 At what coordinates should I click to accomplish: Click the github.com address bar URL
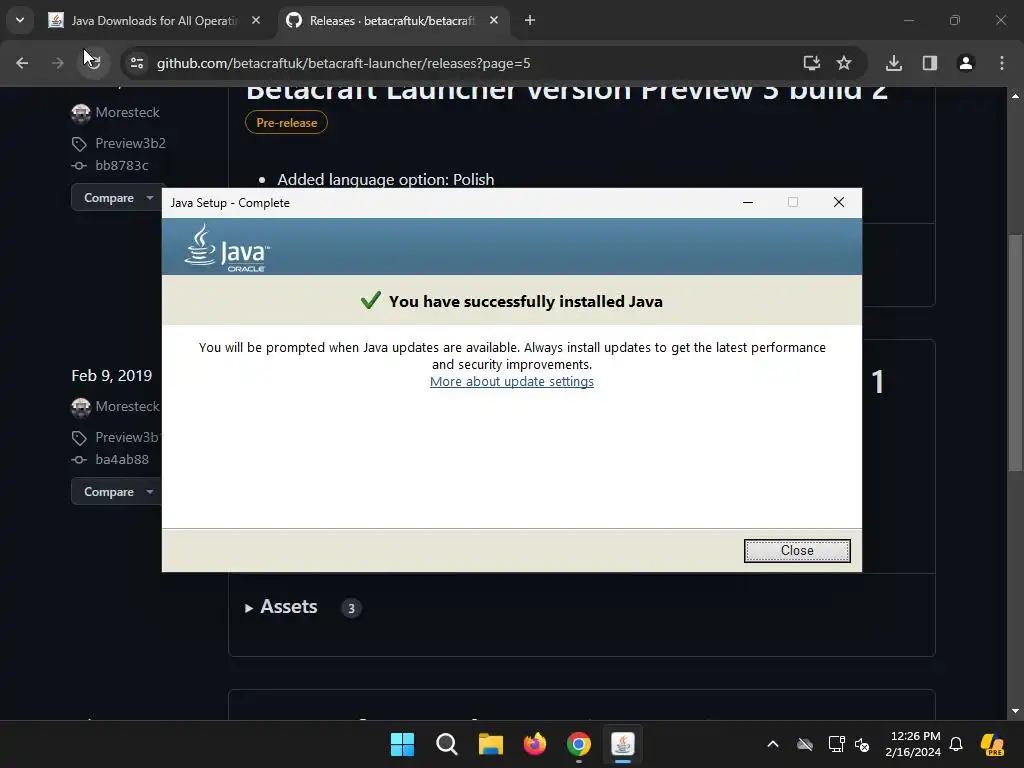344,63
